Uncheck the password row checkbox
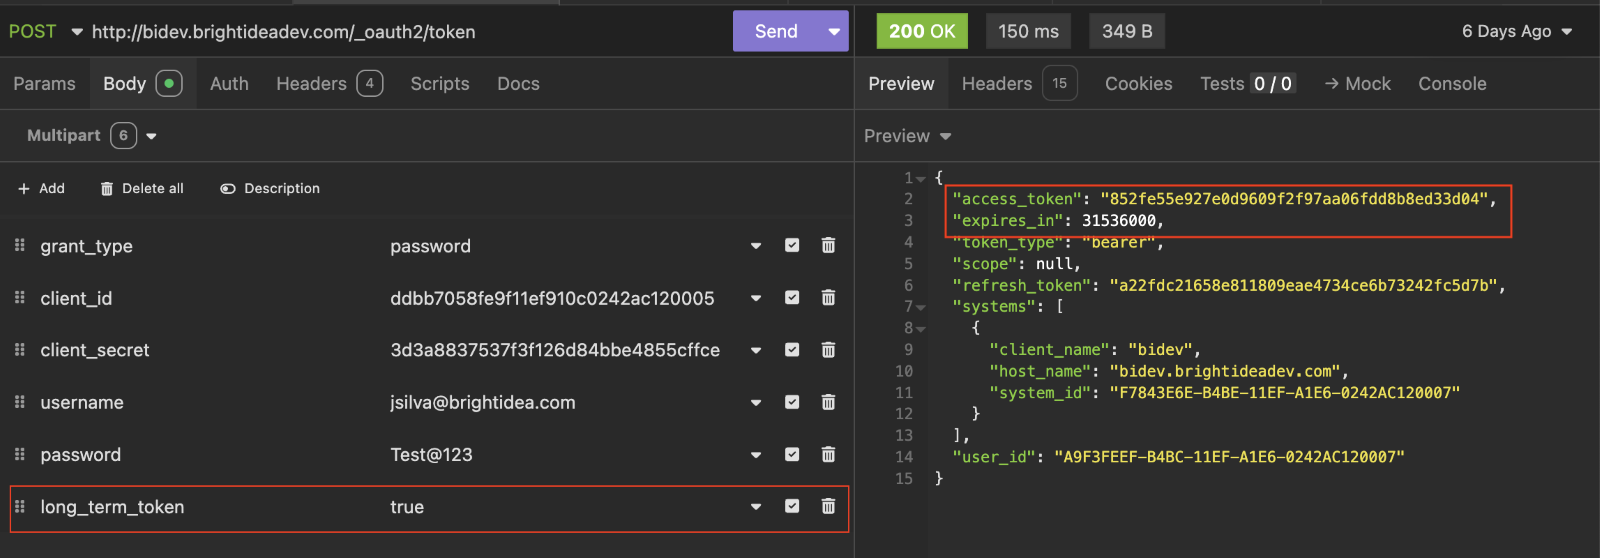 [792, 454]
